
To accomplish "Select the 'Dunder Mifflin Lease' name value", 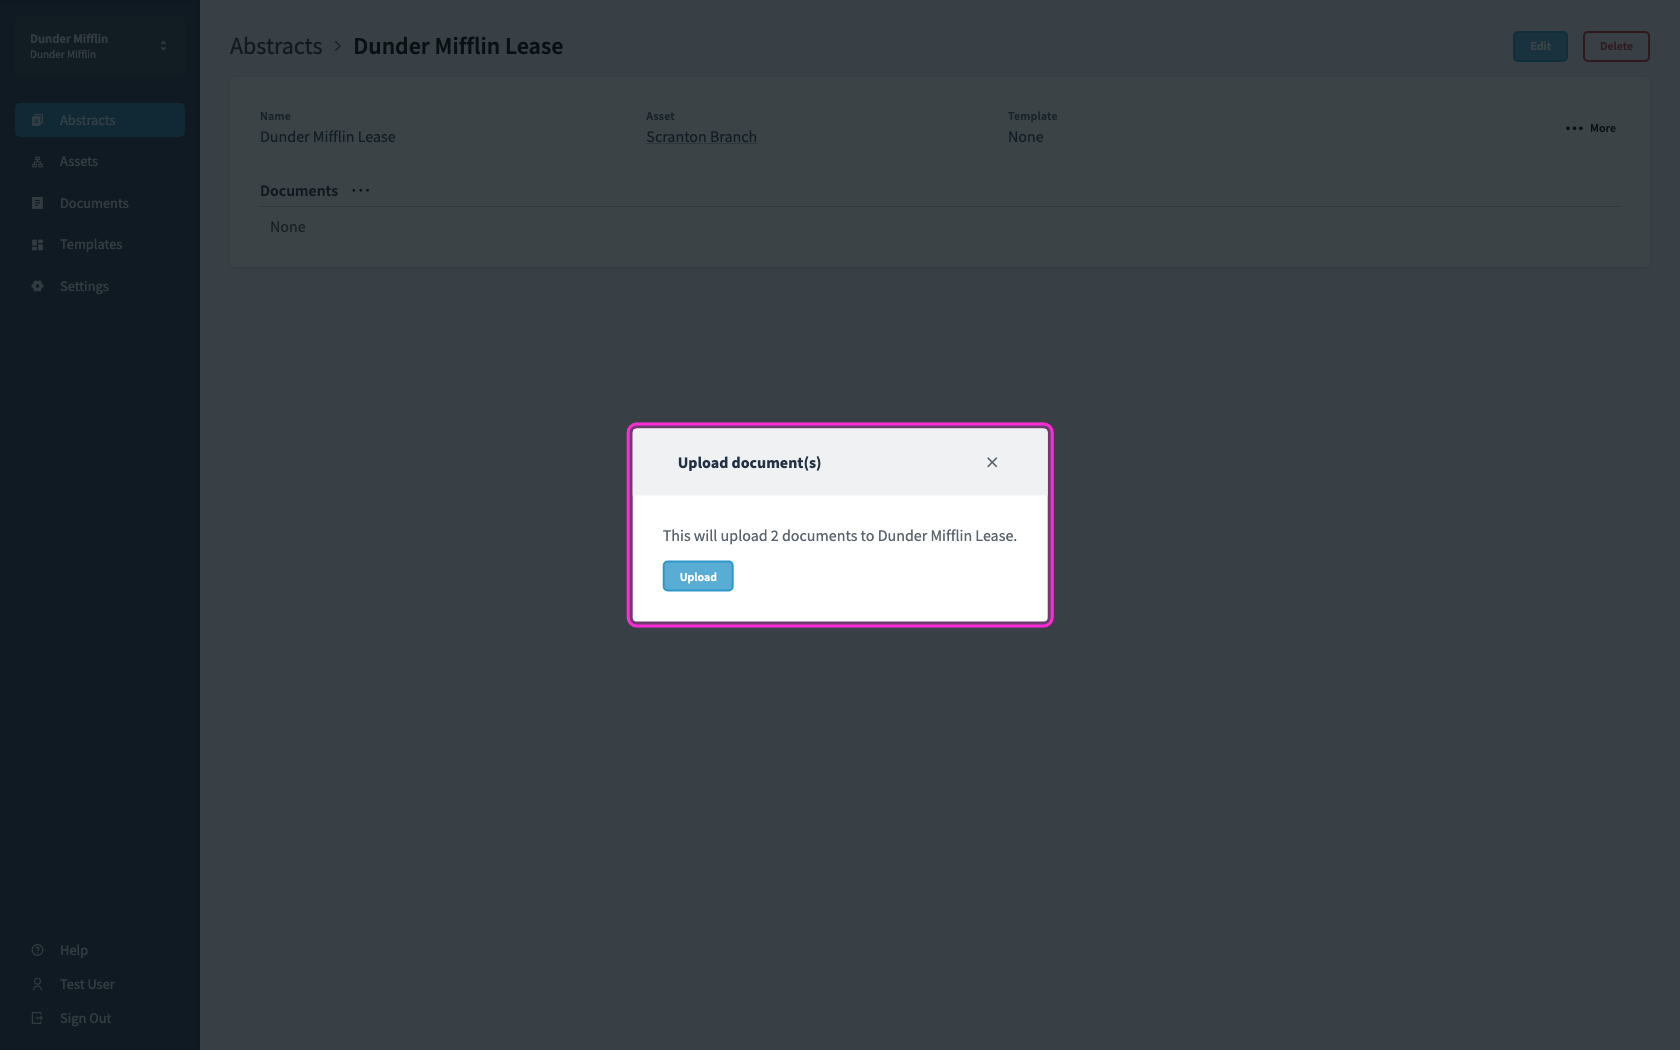I will [x=328, y=137].
